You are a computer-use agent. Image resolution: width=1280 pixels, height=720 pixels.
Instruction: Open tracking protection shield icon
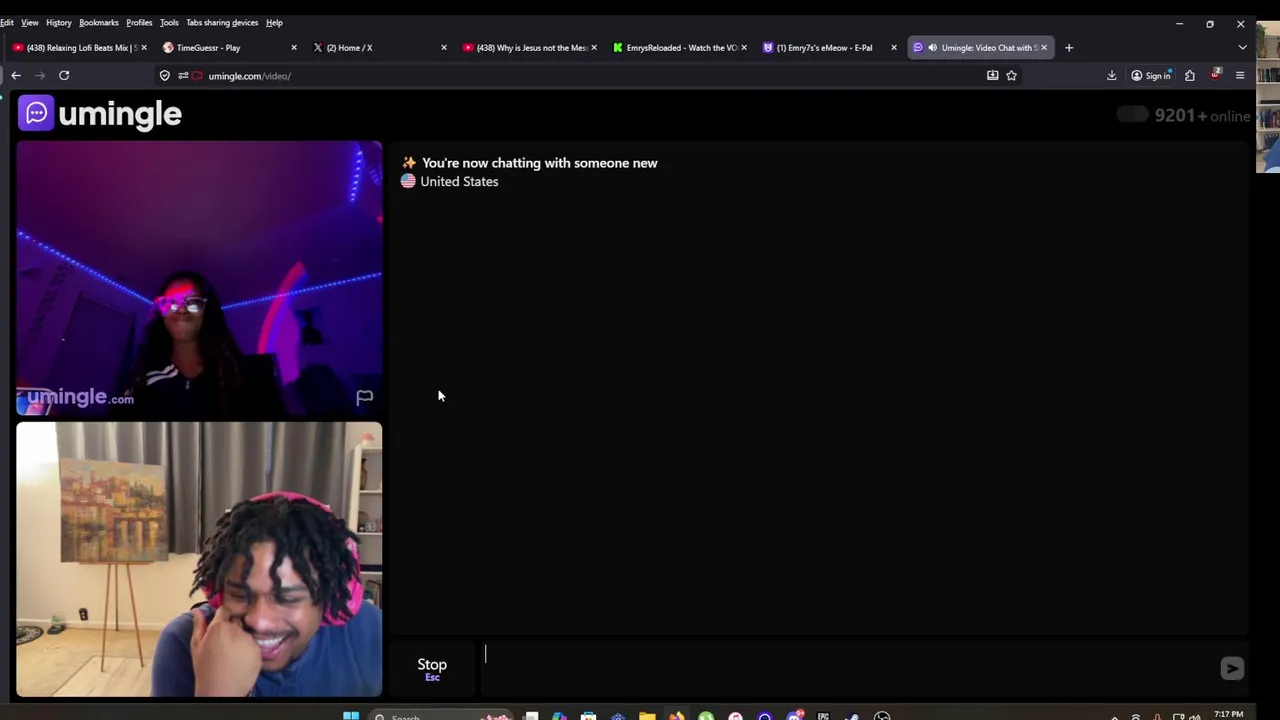pyautogui.click(x=165, y=76)
